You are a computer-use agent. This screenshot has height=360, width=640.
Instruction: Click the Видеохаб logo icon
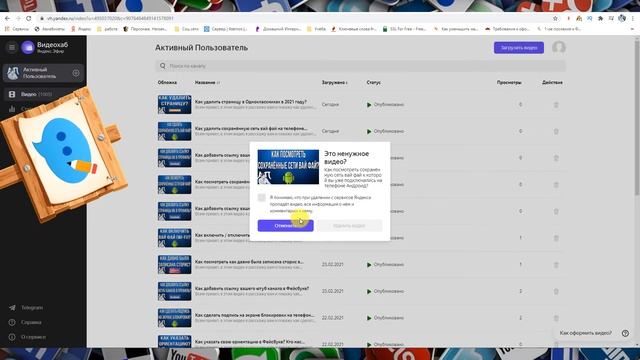(x=28, y=48)
